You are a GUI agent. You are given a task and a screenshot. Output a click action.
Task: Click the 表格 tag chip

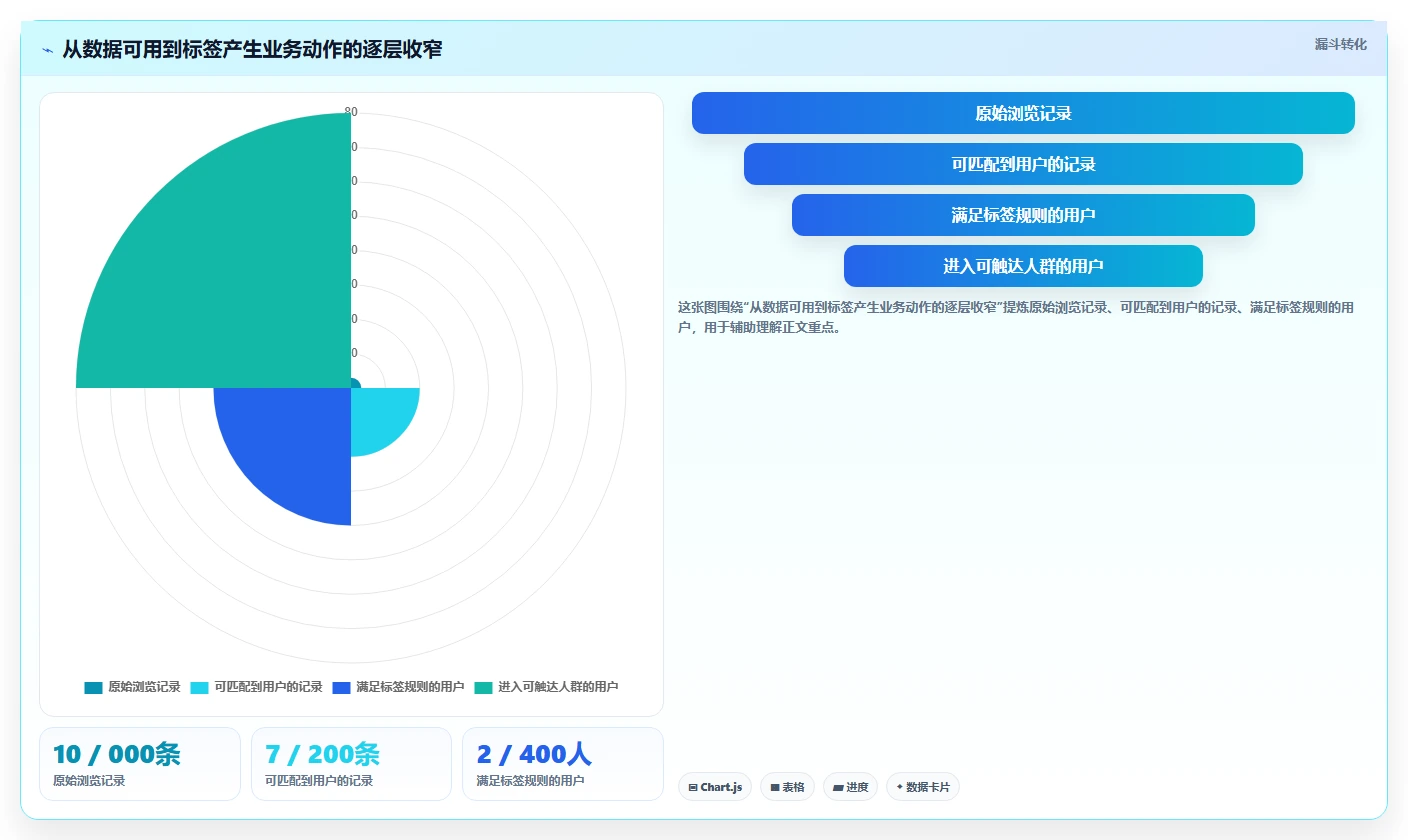pos(787,787)
